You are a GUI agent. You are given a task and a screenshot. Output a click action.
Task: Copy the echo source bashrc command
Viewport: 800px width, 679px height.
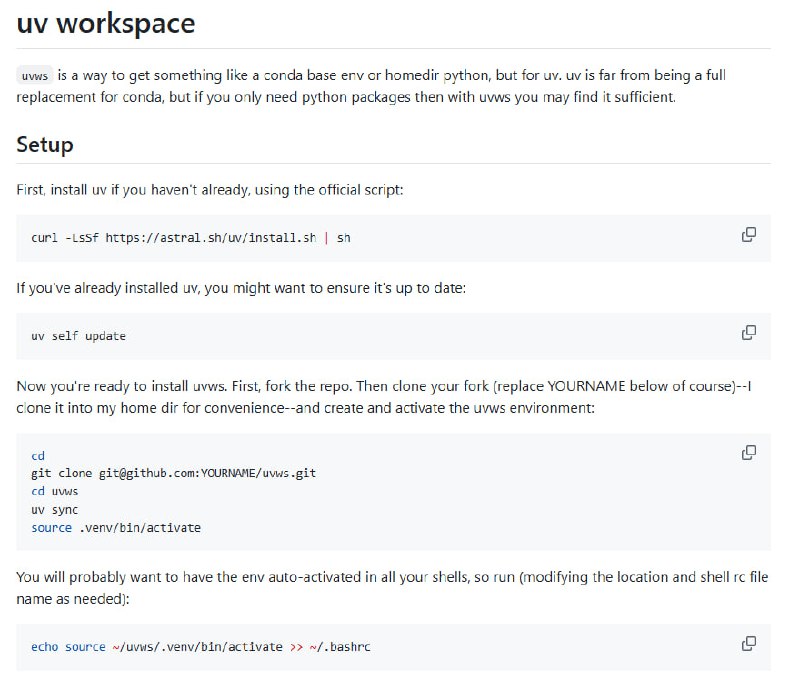point(748,644)
